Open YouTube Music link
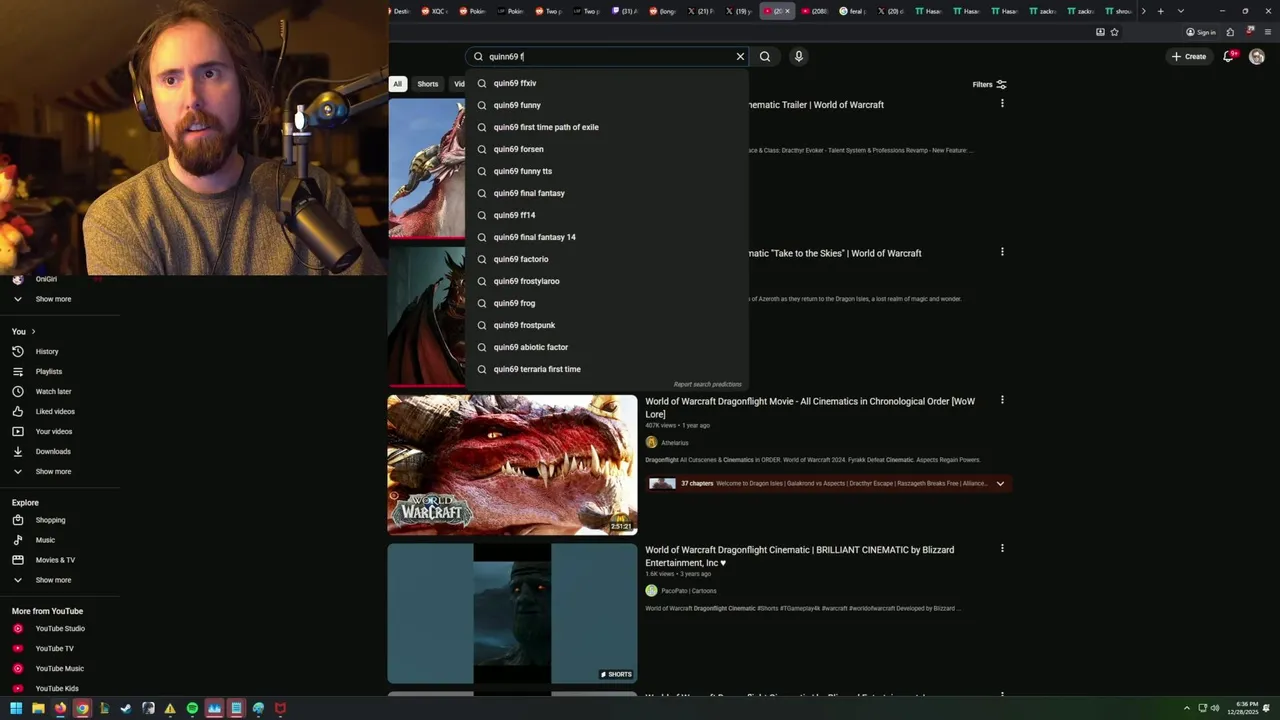 60,668
